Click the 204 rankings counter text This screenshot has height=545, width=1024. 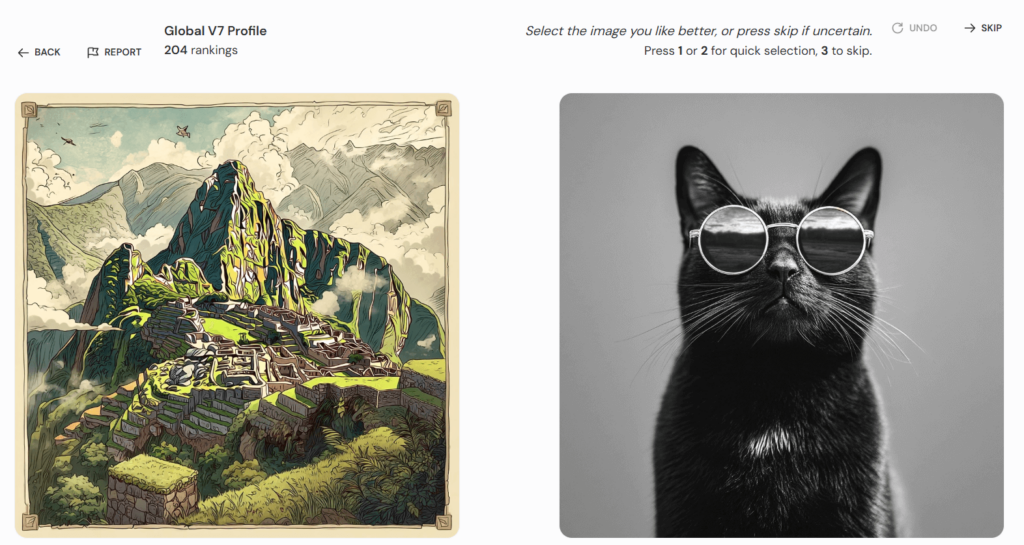pos(200,50)
